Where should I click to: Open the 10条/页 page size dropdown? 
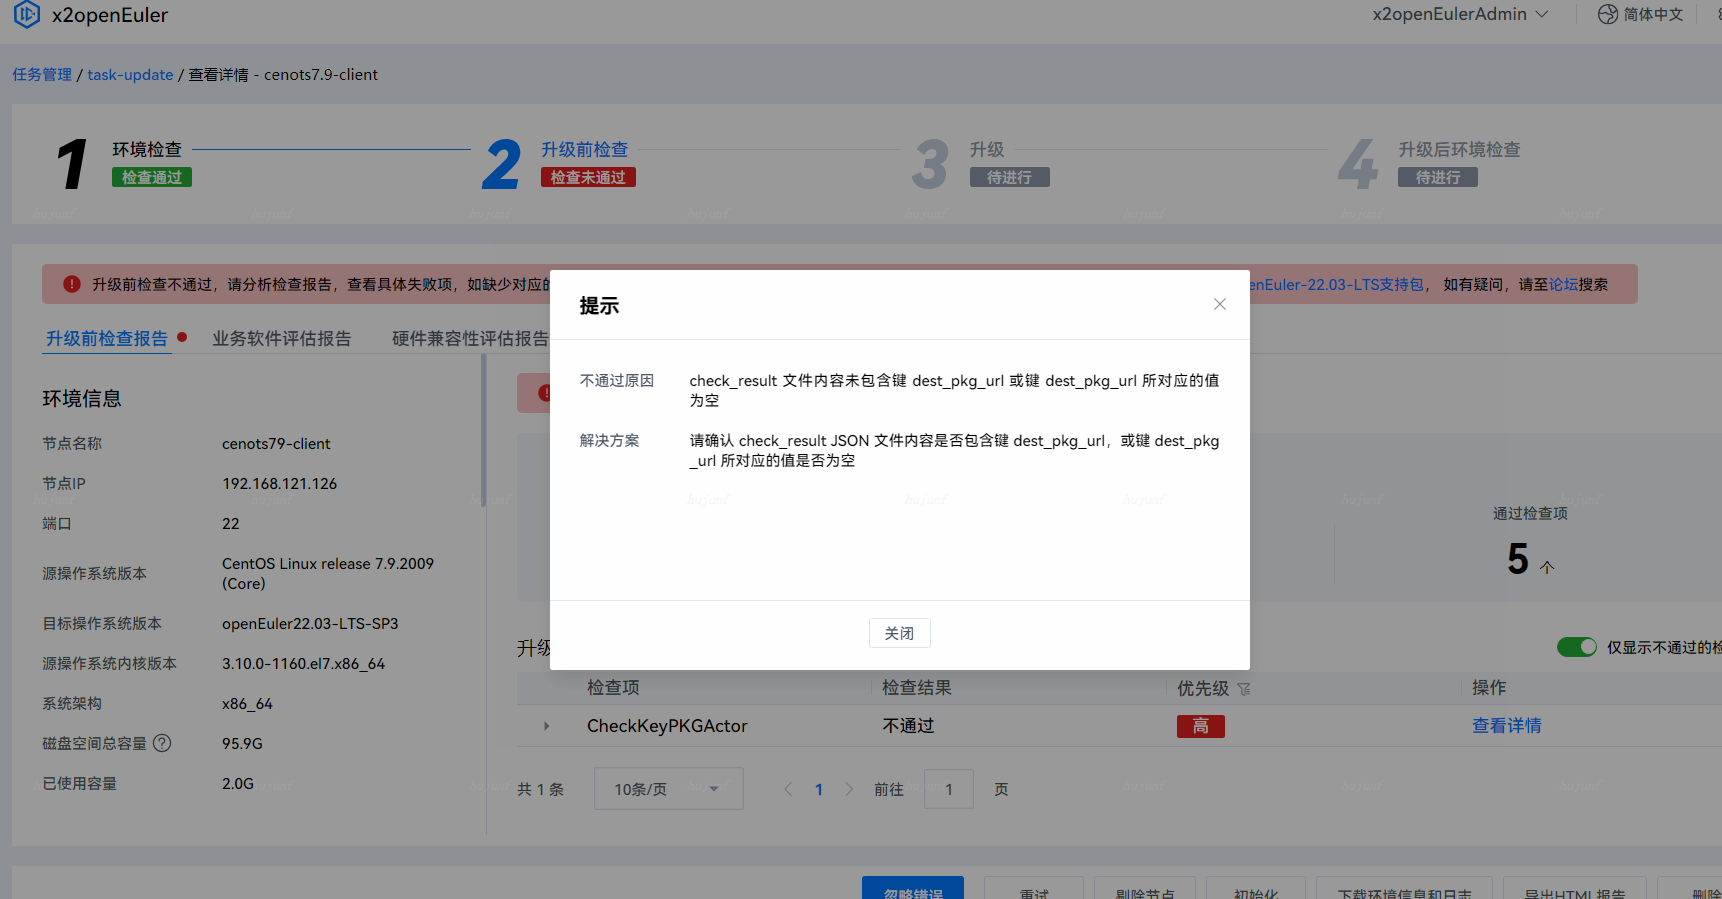[x=668, y=789]
